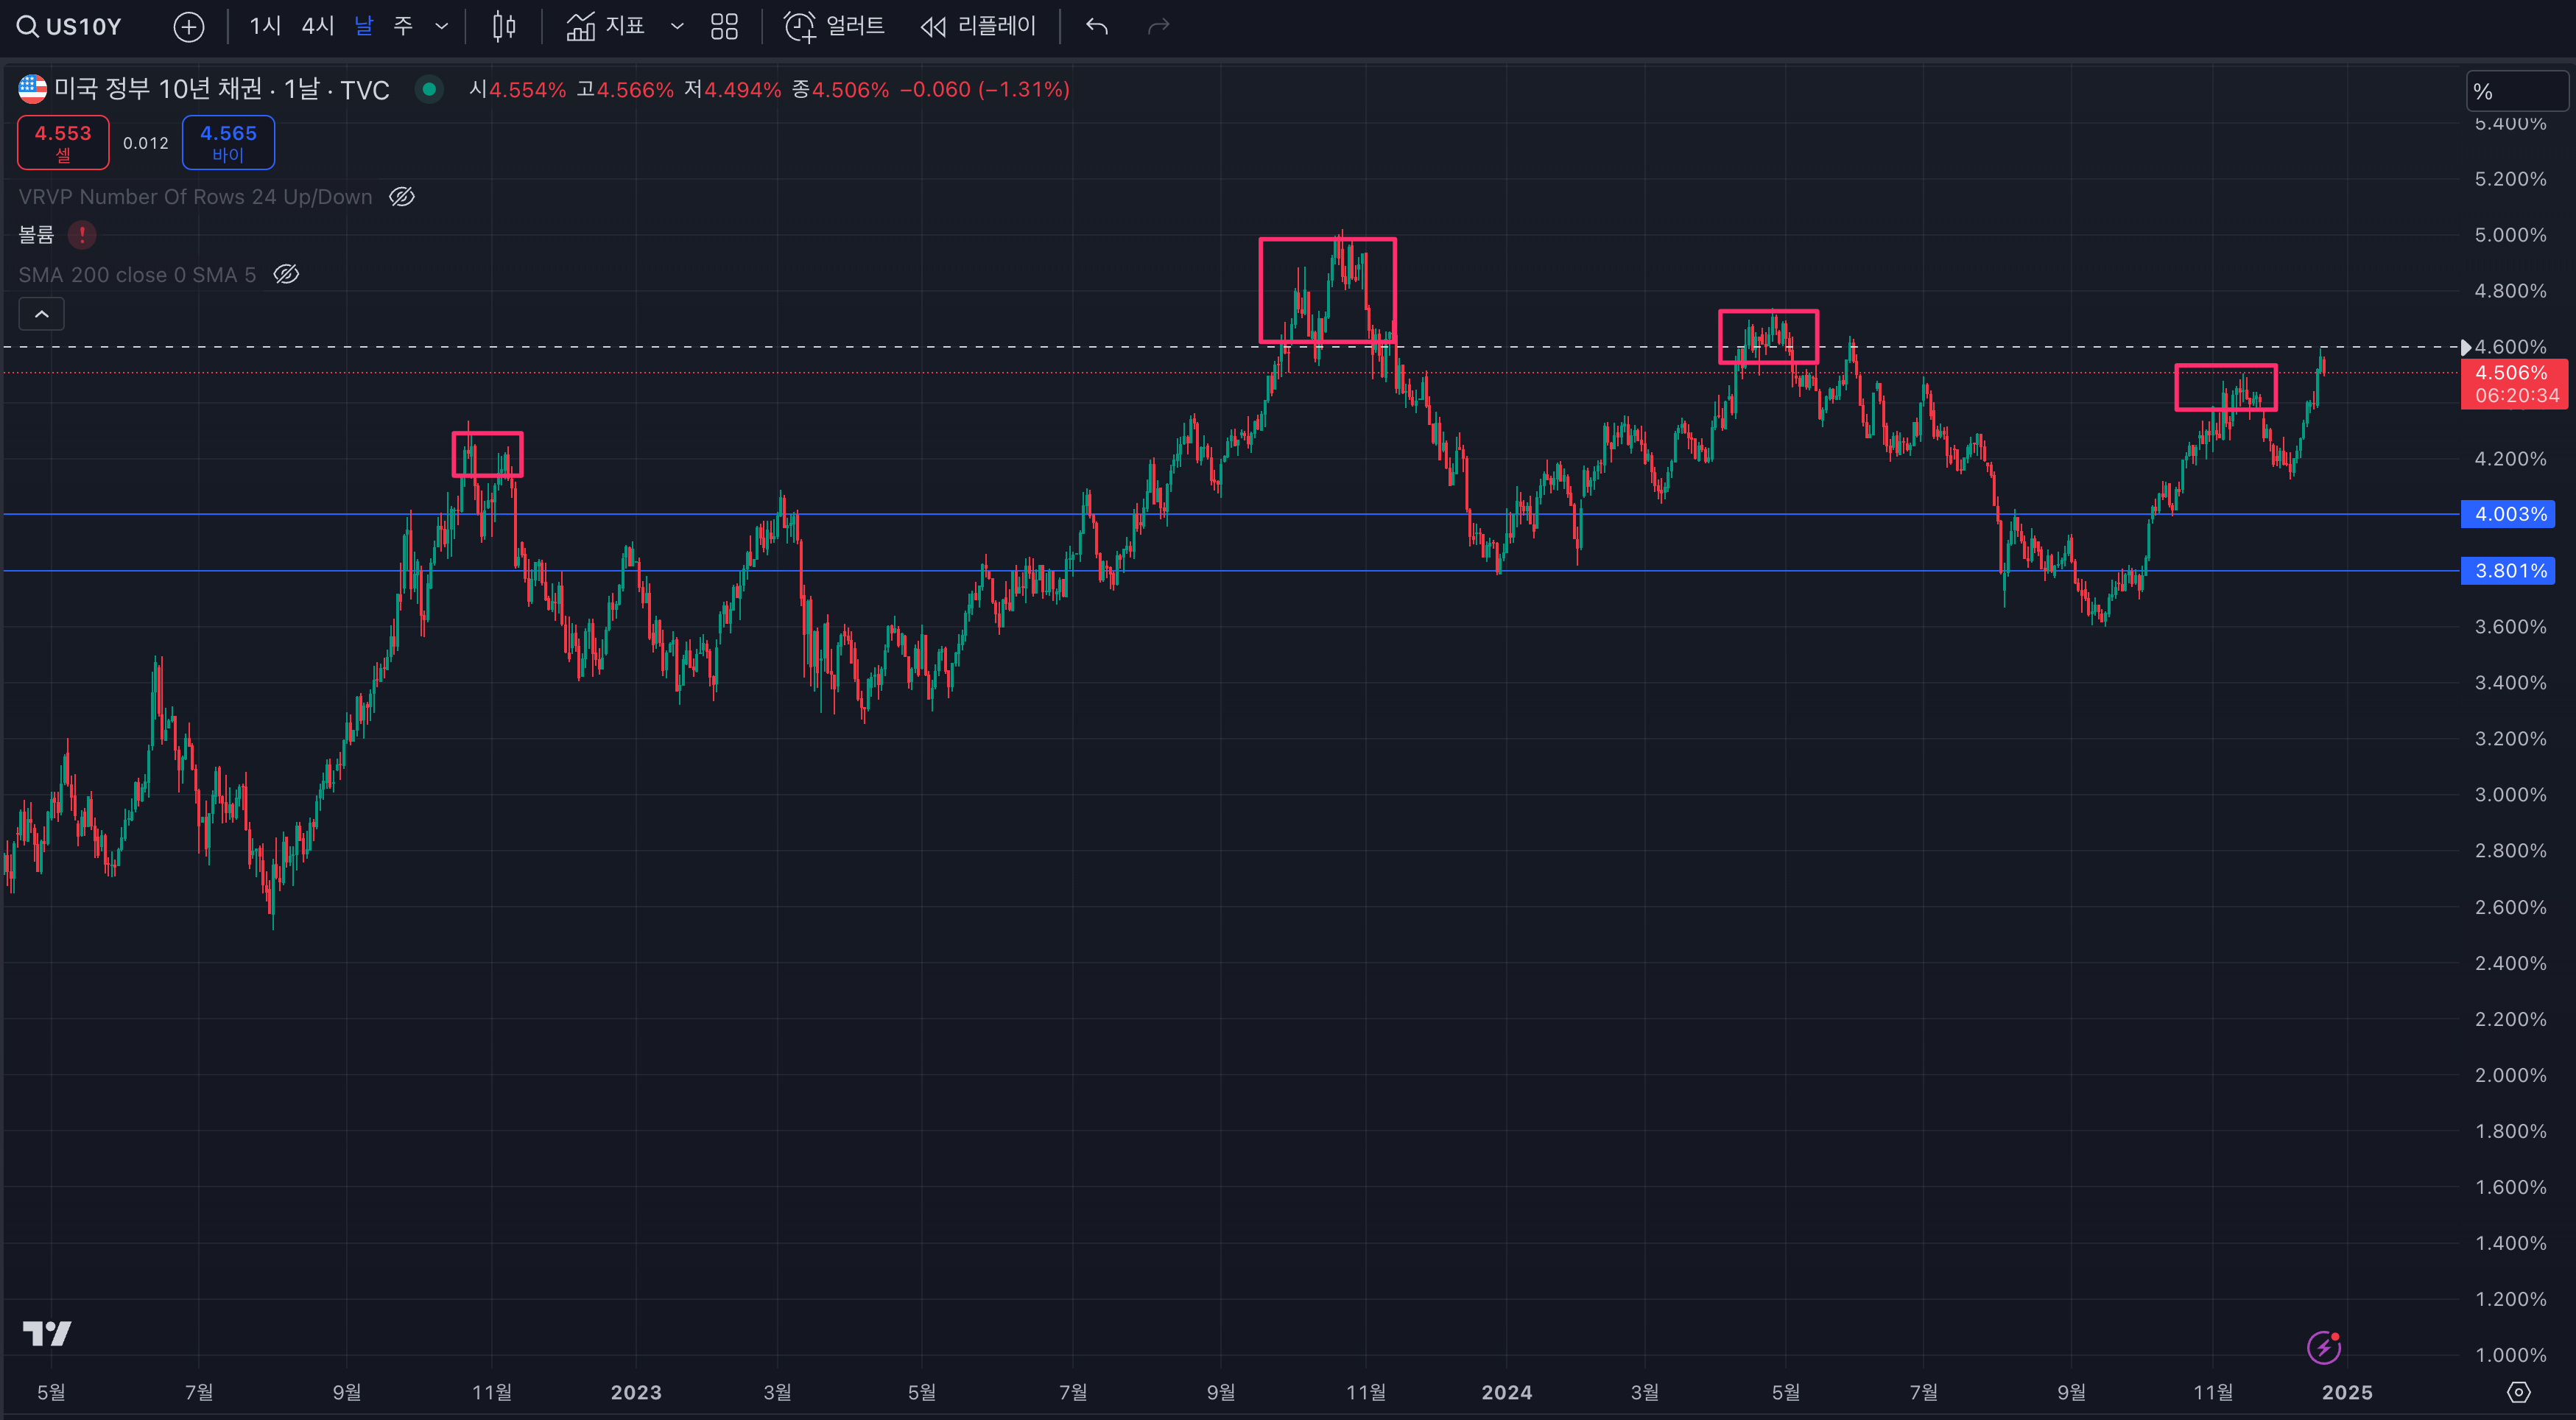The height and width of the screenshot is (1420, 2576).
Task: Open chart settings gear at bottom right
Action: click(x=2518, y=1392)
